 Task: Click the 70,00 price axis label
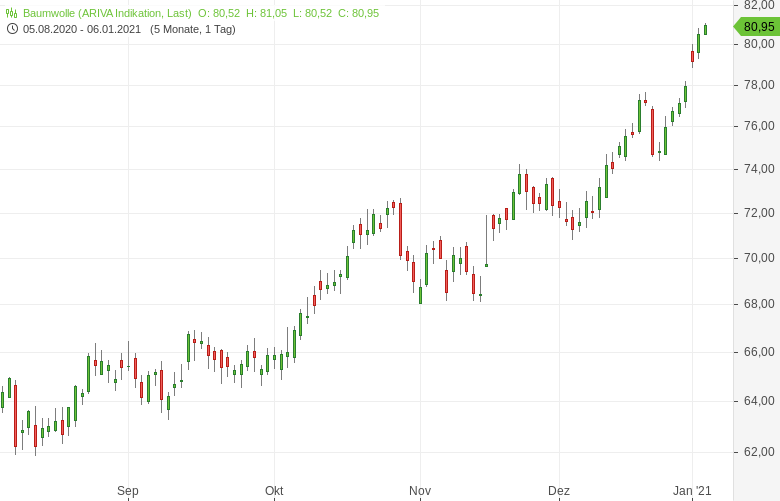(759, 258)
